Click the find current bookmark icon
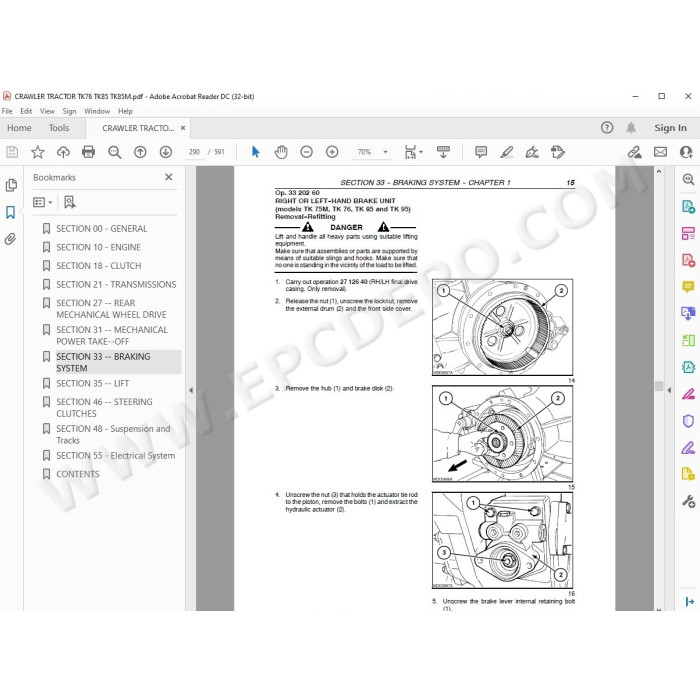The height and width of the screenshot is (700, 700). [x=70, y=202]
